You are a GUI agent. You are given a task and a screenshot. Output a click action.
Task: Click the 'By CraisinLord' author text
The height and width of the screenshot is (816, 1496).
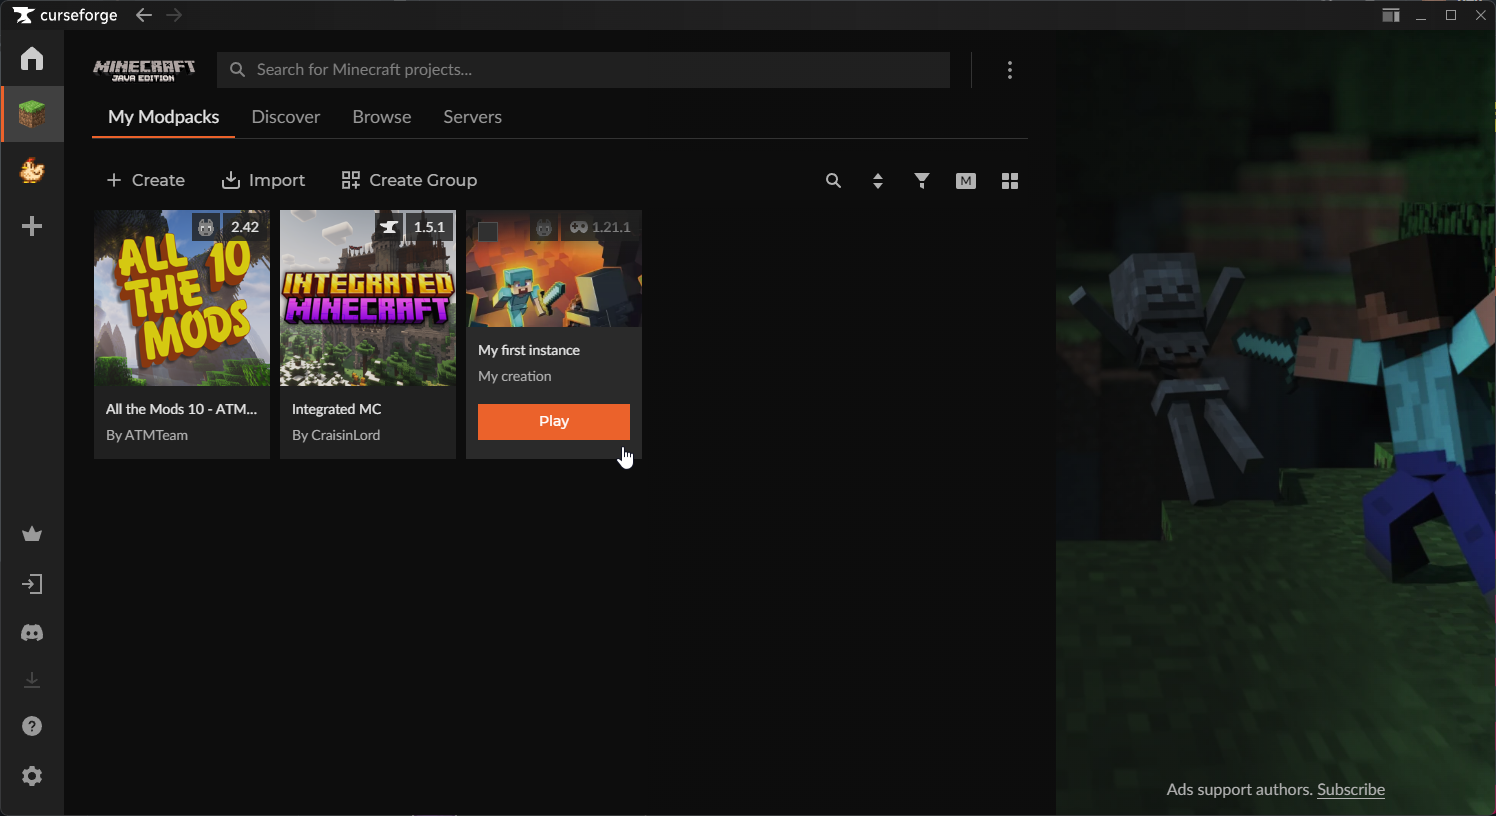tap(336, 435)
